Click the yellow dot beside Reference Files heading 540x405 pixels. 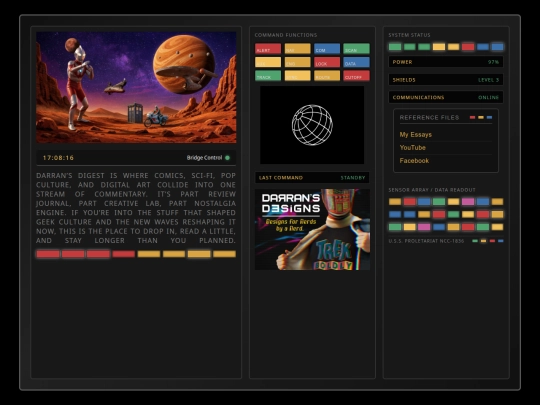click(481, 117)
